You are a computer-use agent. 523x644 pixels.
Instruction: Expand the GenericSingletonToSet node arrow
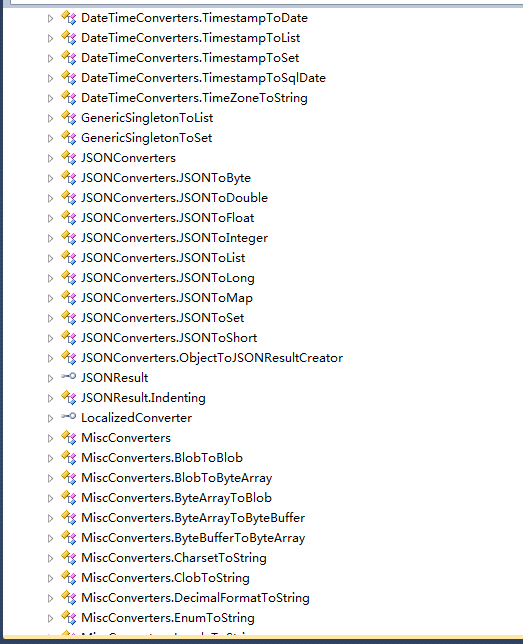50,138
